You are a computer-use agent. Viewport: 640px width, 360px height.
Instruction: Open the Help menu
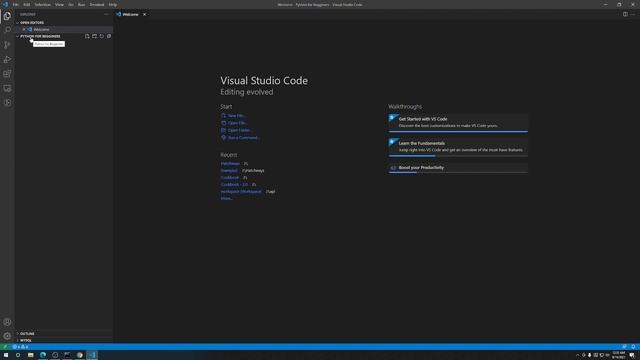click(x=113, y=4)
